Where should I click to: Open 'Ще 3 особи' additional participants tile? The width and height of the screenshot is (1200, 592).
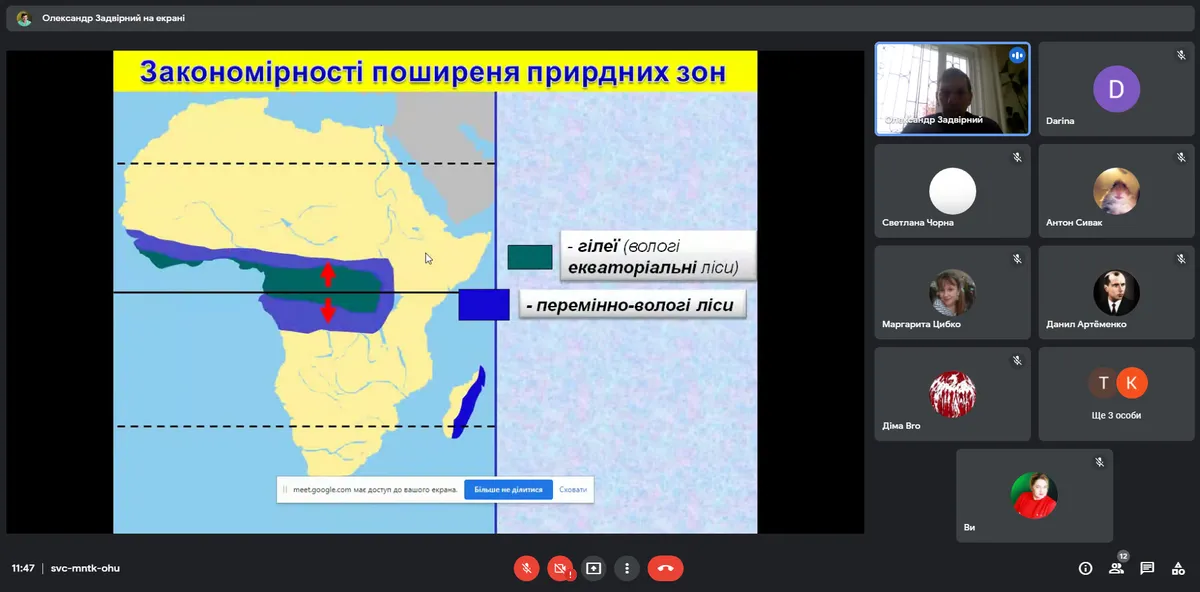[x=1116, y=394]
